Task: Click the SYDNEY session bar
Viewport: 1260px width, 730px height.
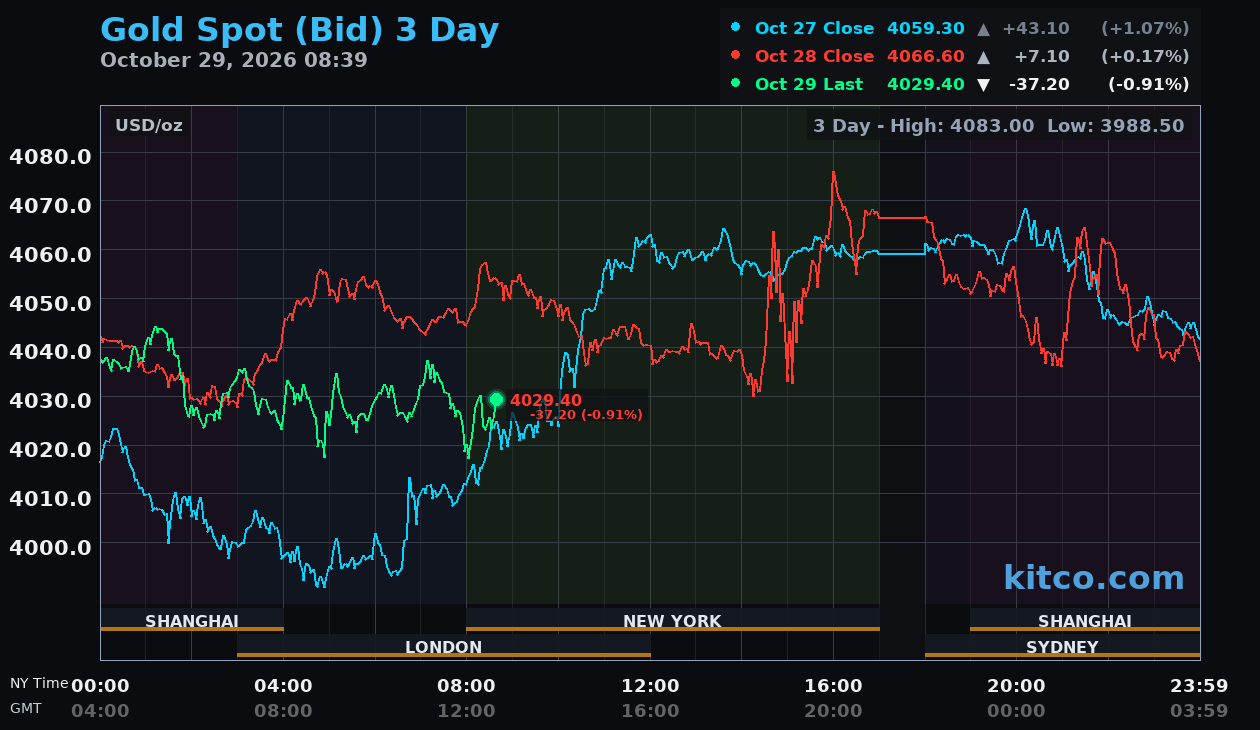Action: point(1062,646)
